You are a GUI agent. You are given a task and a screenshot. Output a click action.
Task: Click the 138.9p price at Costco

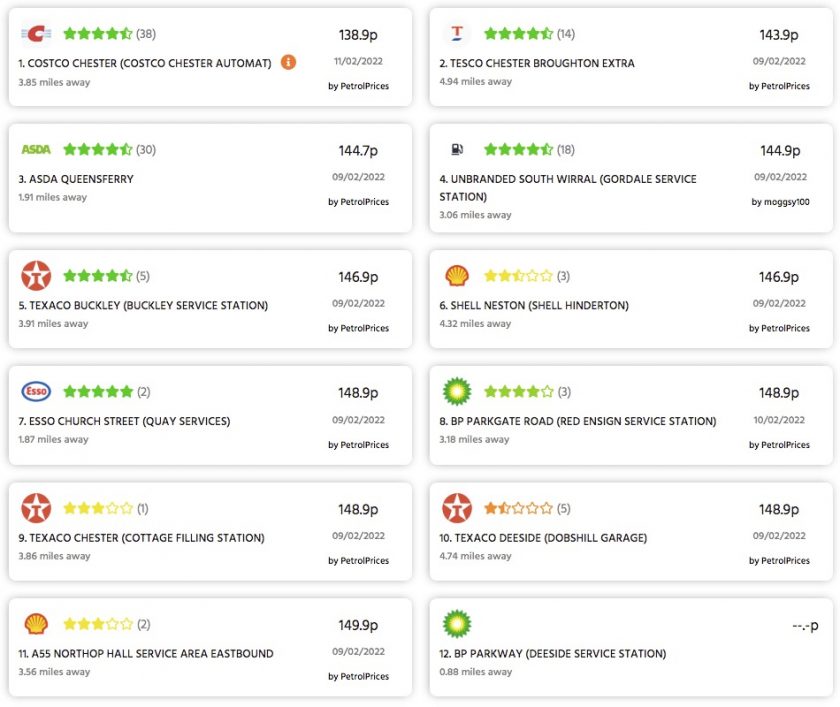pos(358,35)
